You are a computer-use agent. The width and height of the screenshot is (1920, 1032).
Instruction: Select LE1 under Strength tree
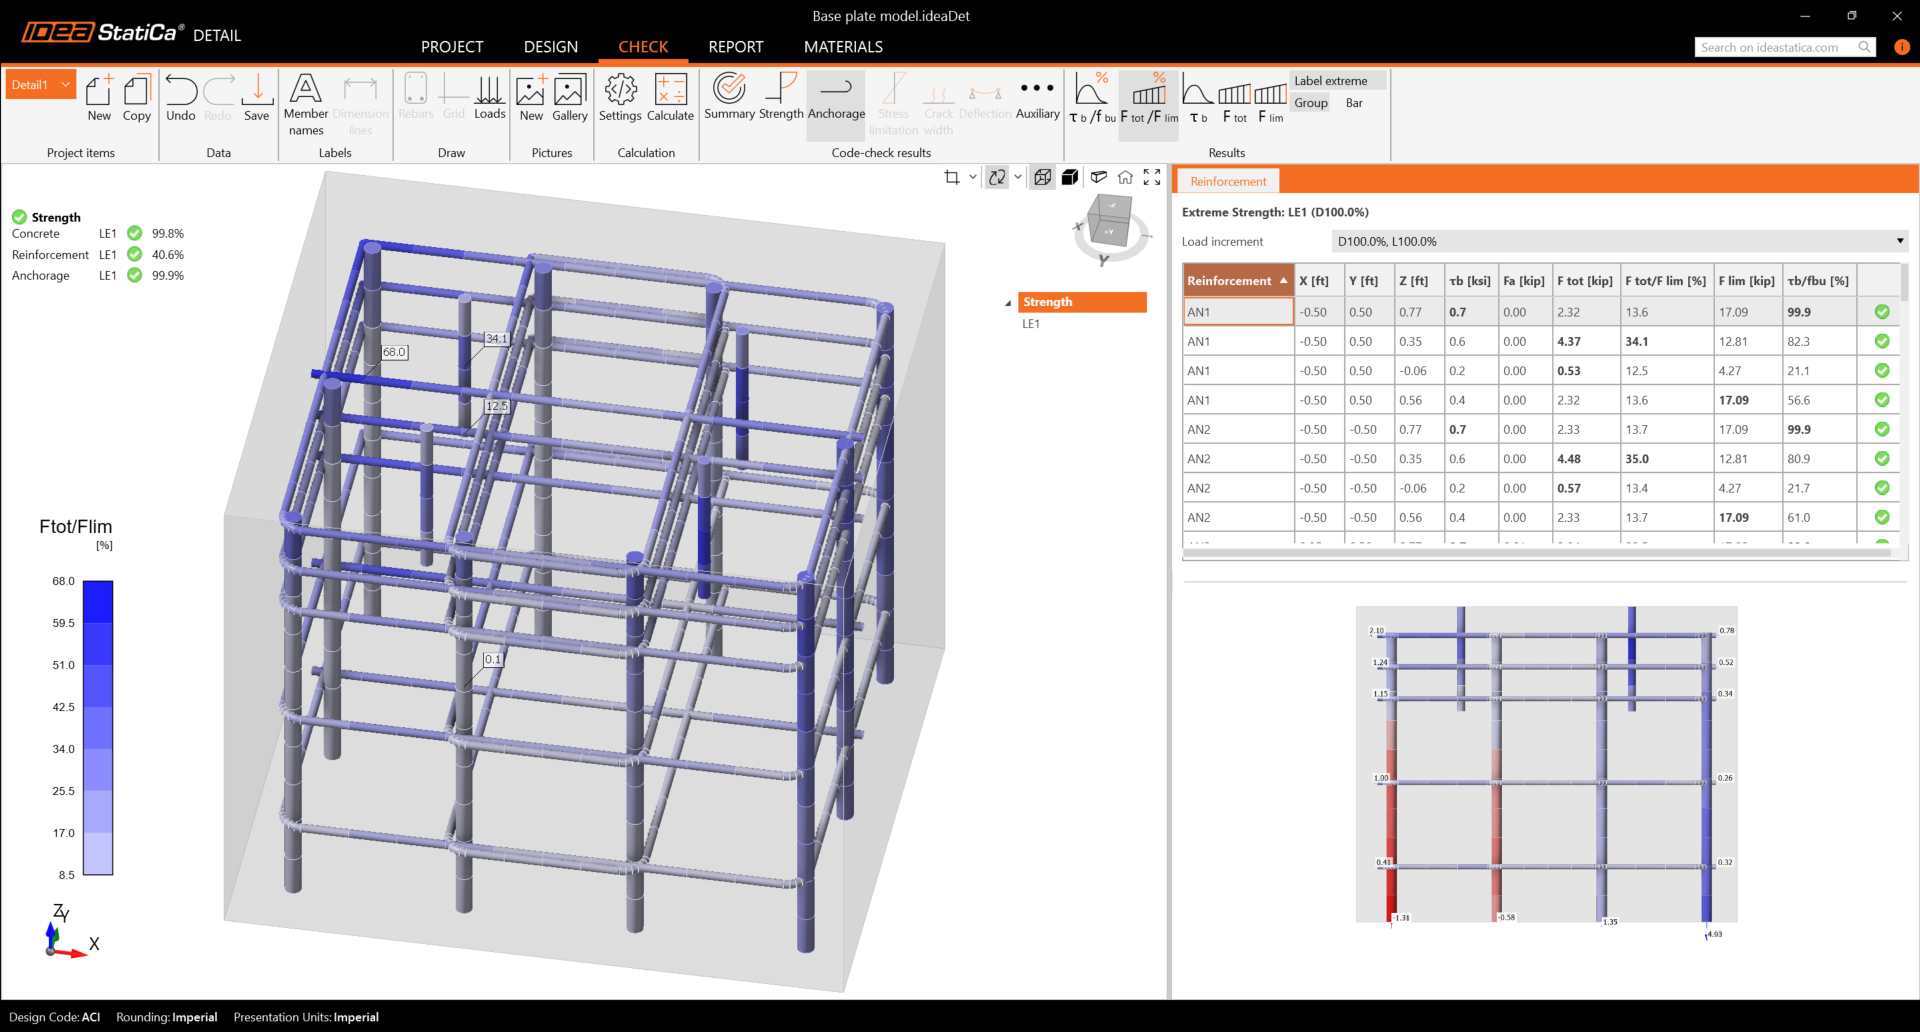[x=1031, y=324]
